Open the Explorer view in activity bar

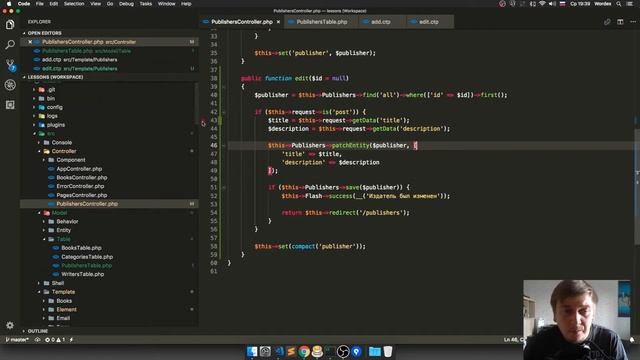tap(10, 25)
